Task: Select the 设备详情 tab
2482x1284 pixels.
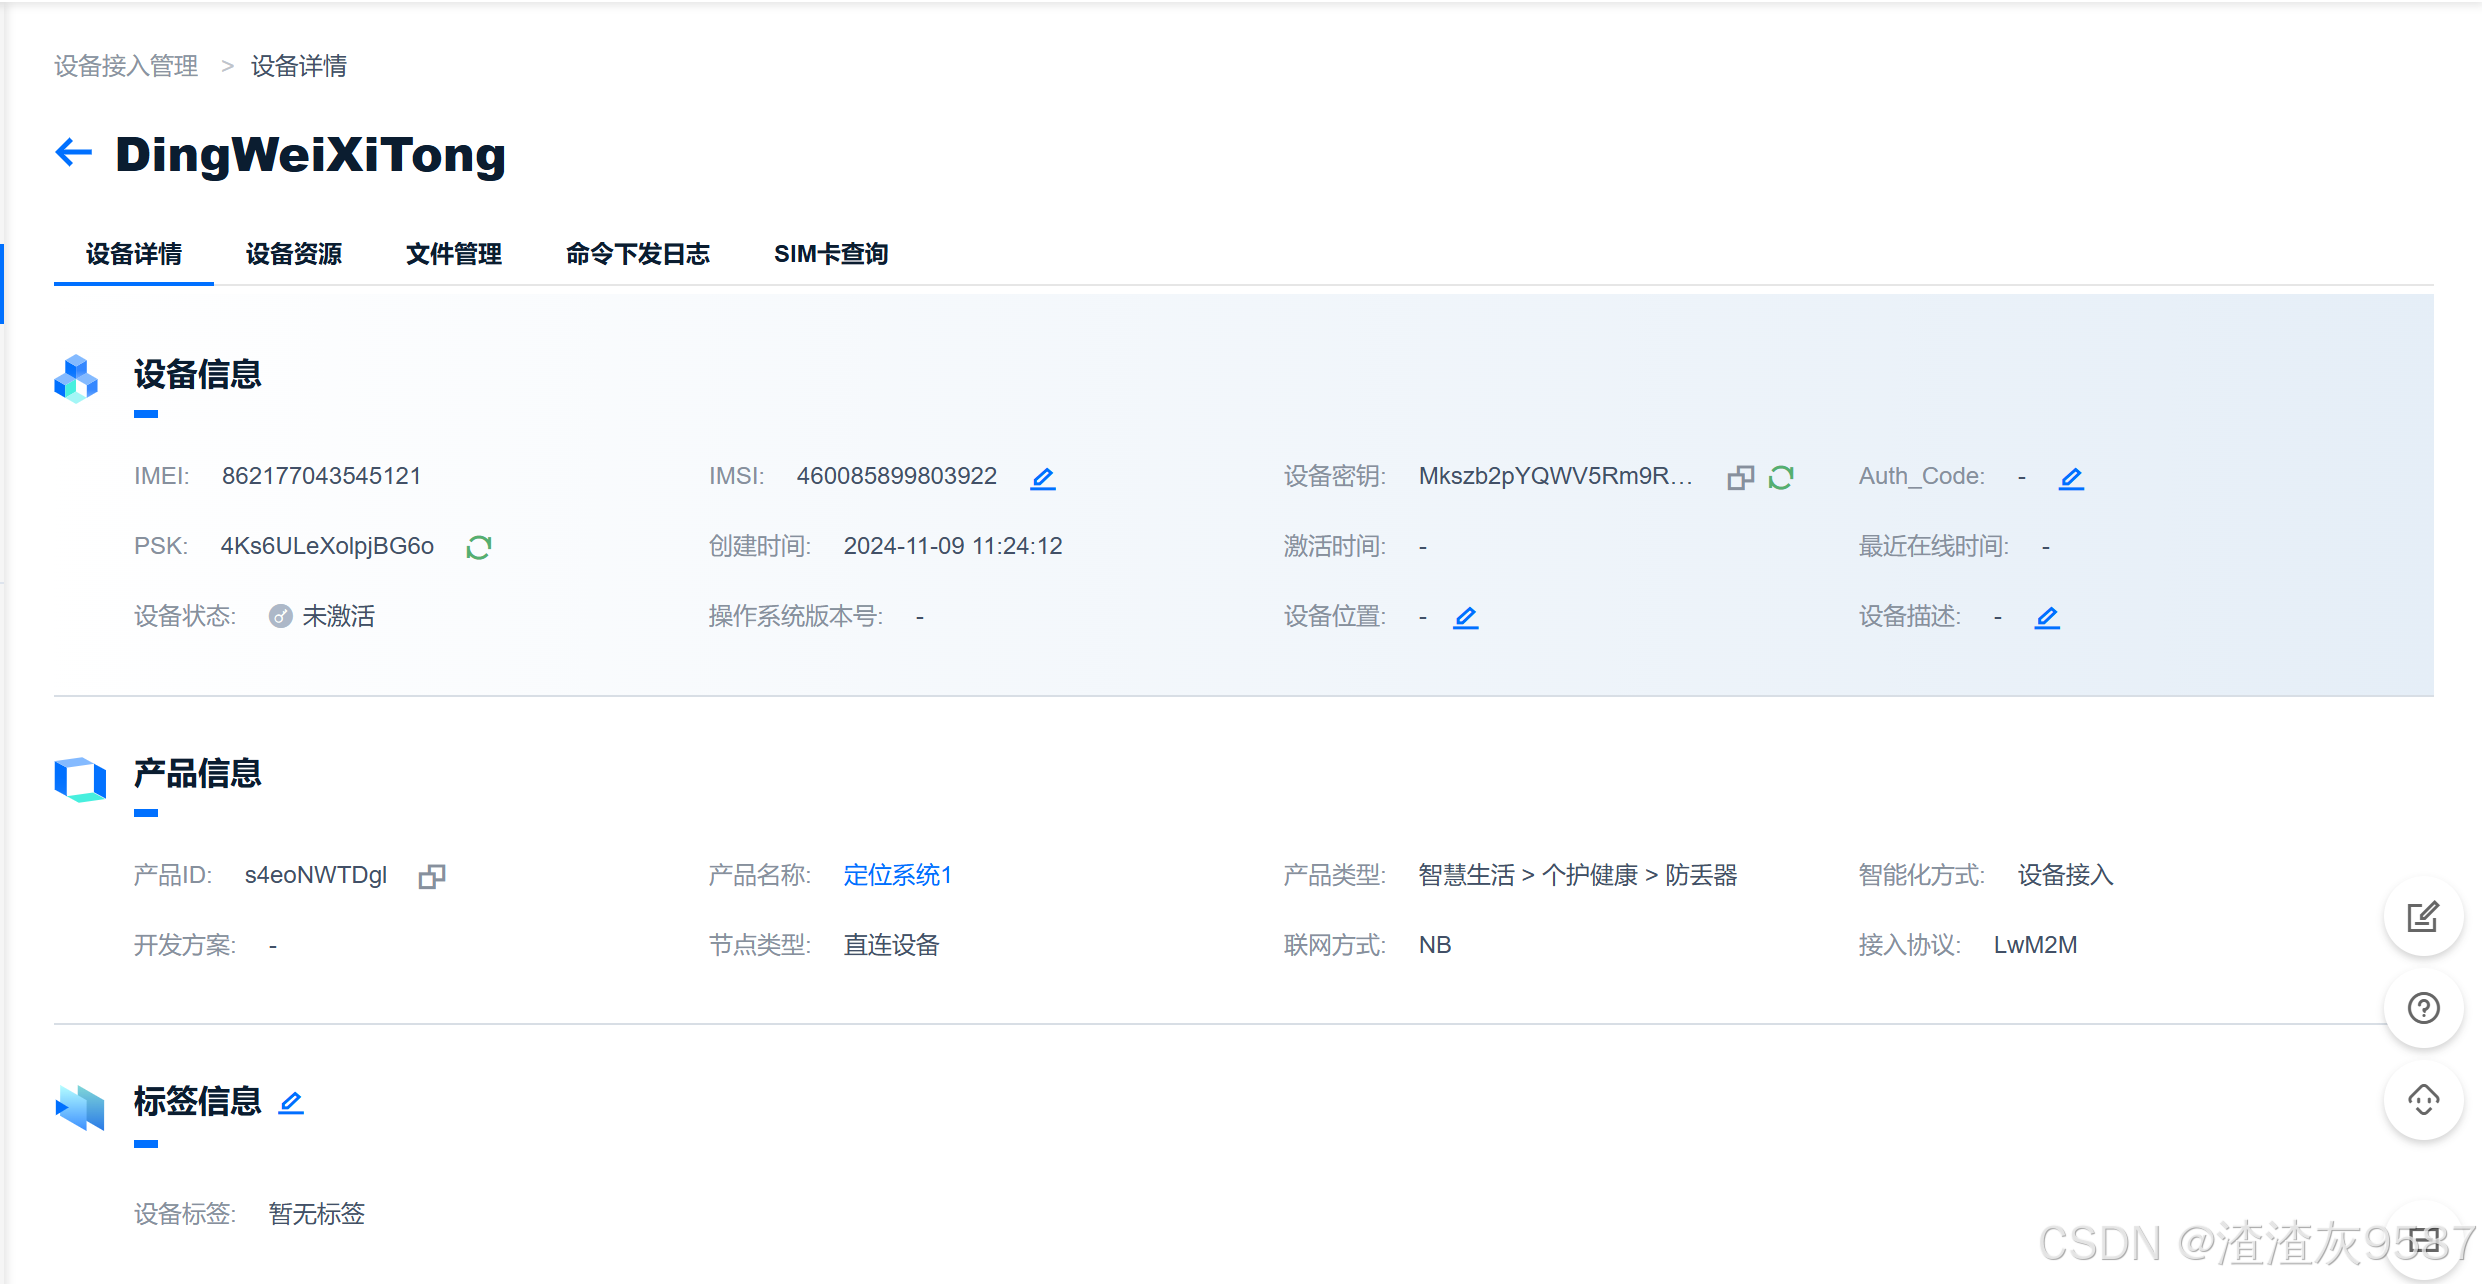Action: 134,254
